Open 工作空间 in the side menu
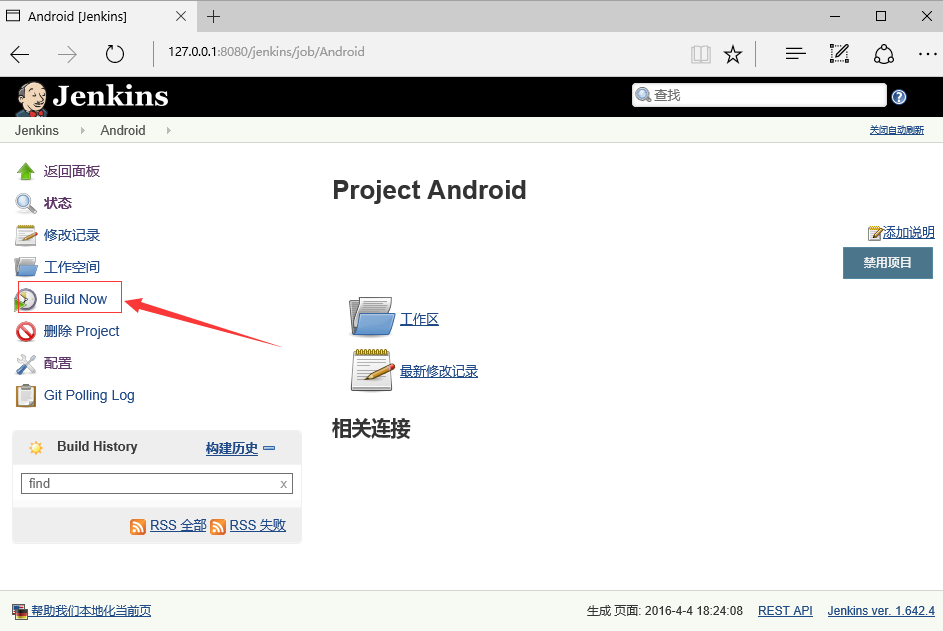This screenshot has width=943, height=631. coord(72,267)
